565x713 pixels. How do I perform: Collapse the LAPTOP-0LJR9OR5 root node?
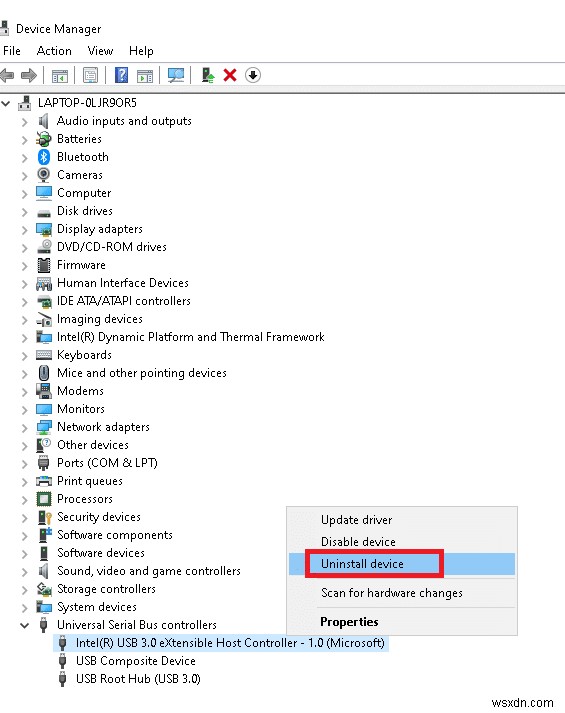point(6,103)
